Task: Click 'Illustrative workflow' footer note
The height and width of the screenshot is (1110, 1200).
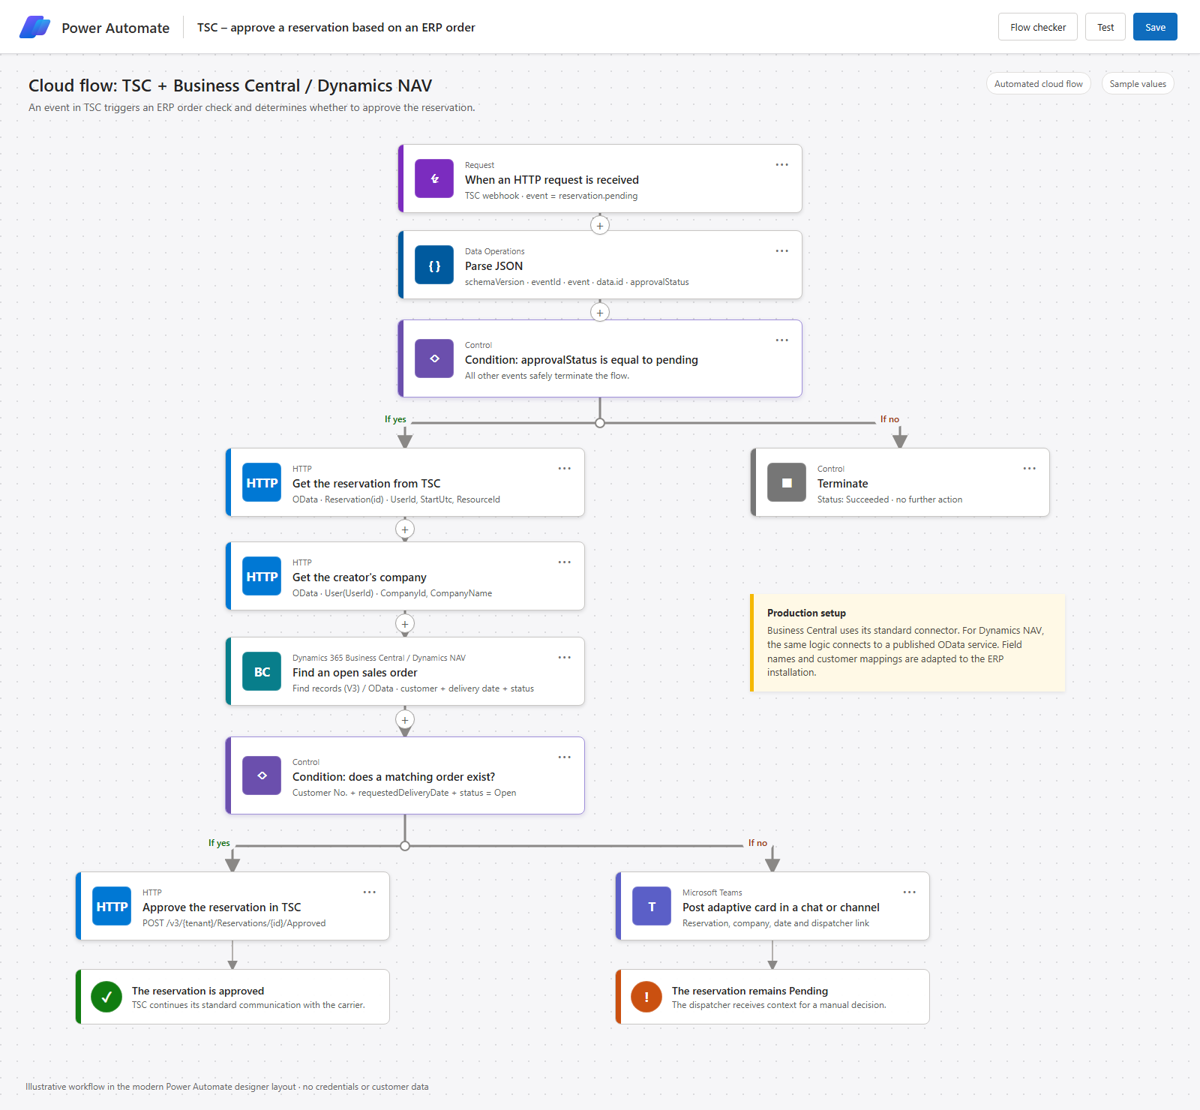Action: [x=227, y=1086]
